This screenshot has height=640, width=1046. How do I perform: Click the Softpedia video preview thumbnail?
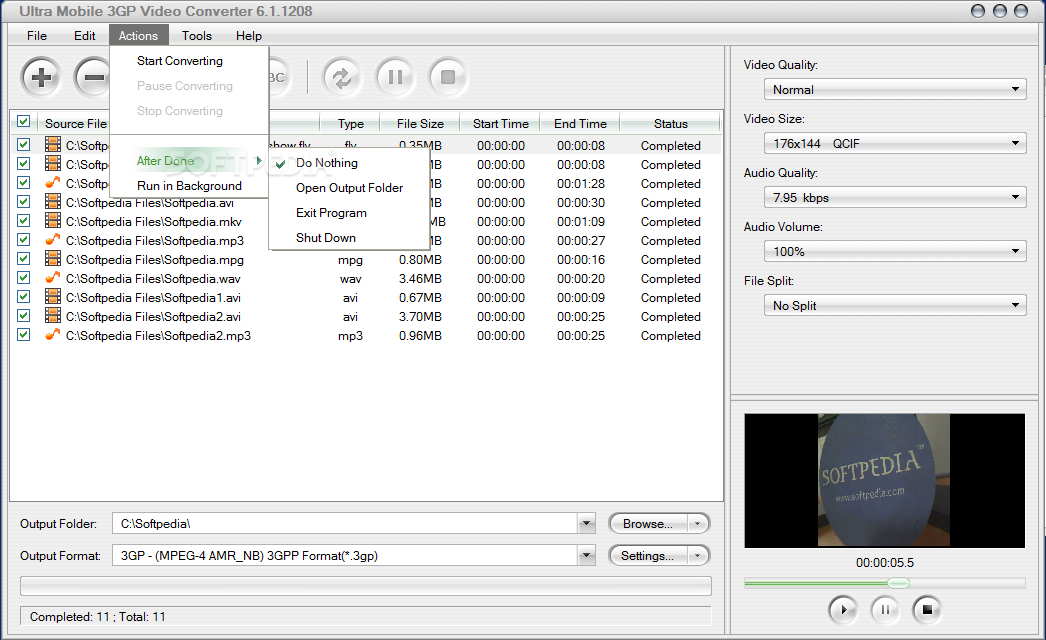coord(885,481)
